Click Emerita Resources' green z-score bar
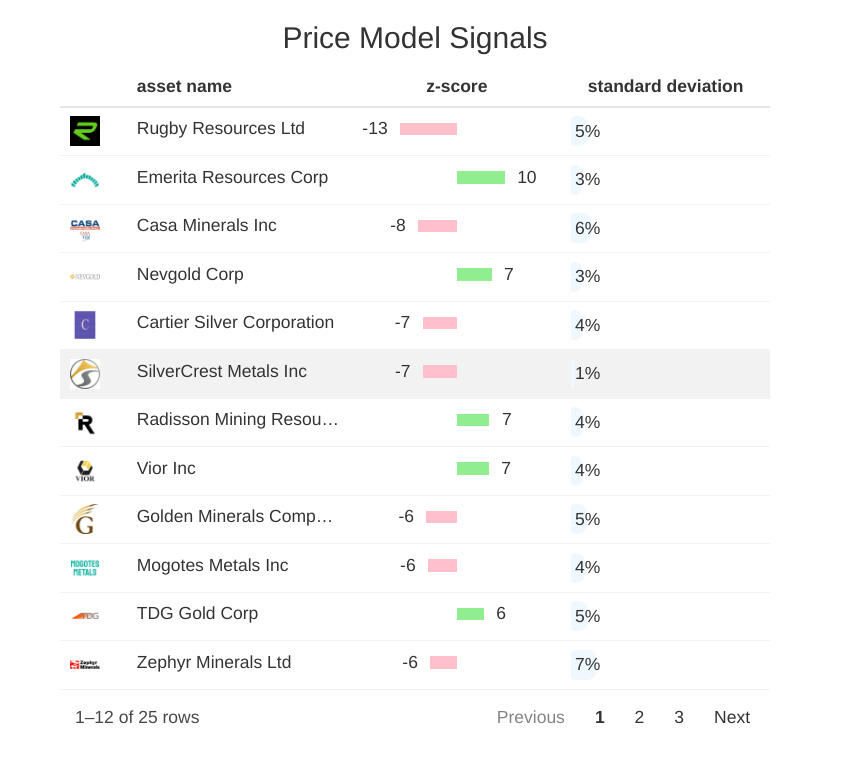Screen dimensions: 851x778 (481, 178)
